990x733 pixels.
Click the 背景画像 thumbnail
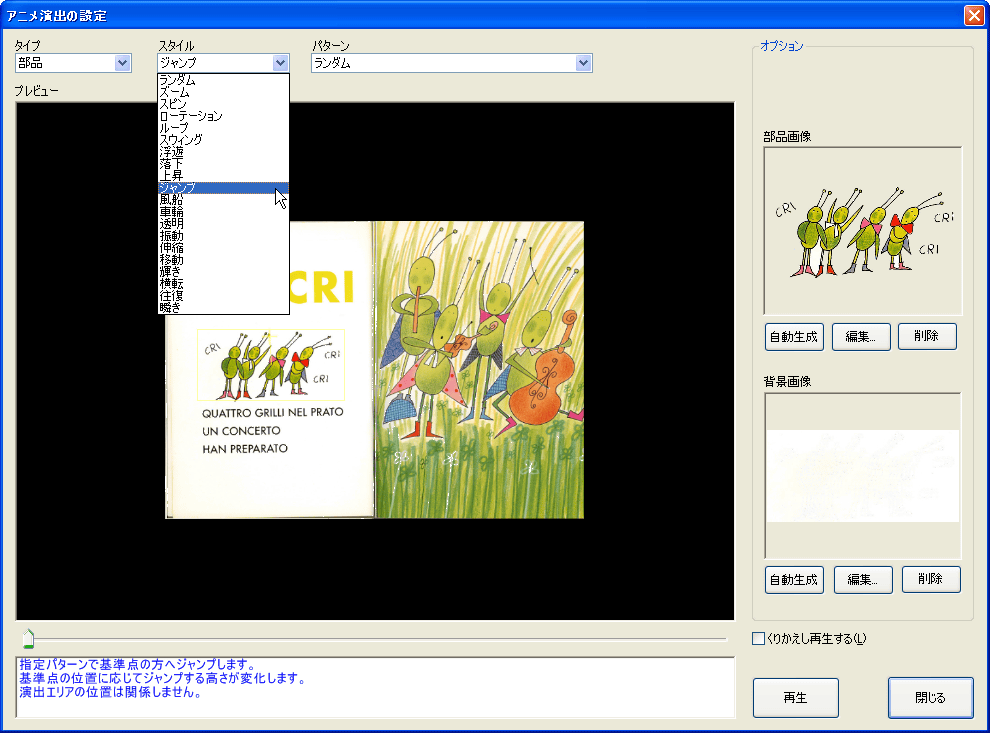pyautogui.click(x=862, y=476)
